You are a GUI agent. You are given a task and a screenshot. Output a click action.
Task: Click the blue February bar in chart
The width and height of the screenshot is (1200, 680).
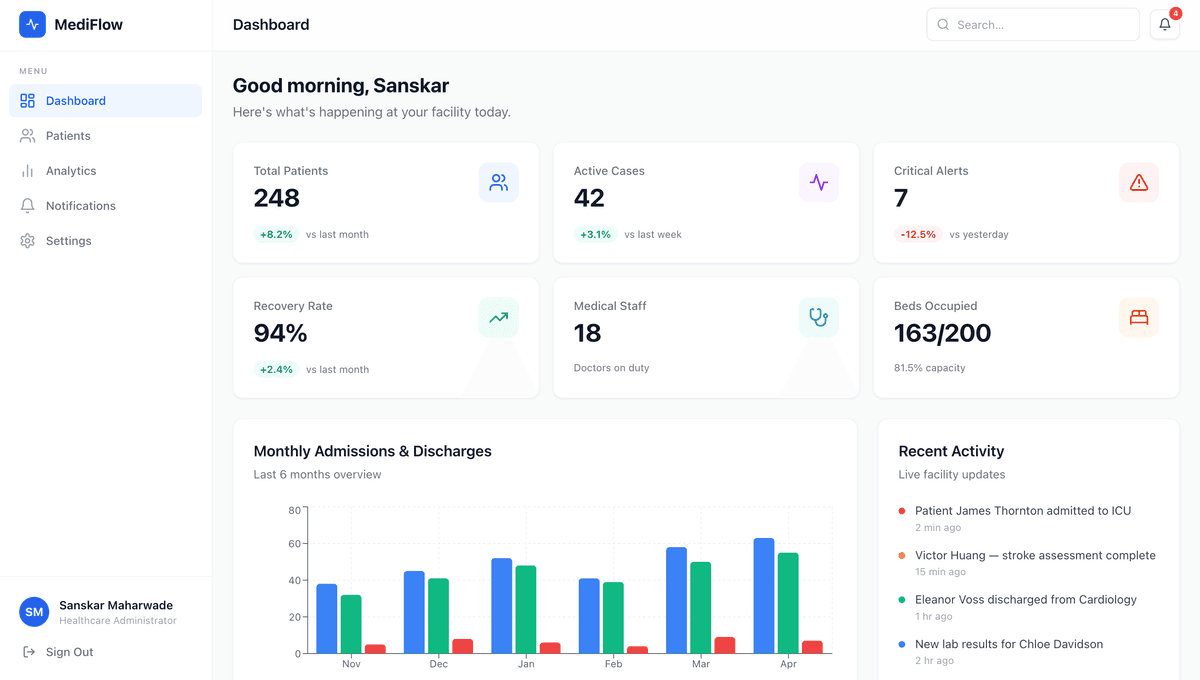click(589, 616)
